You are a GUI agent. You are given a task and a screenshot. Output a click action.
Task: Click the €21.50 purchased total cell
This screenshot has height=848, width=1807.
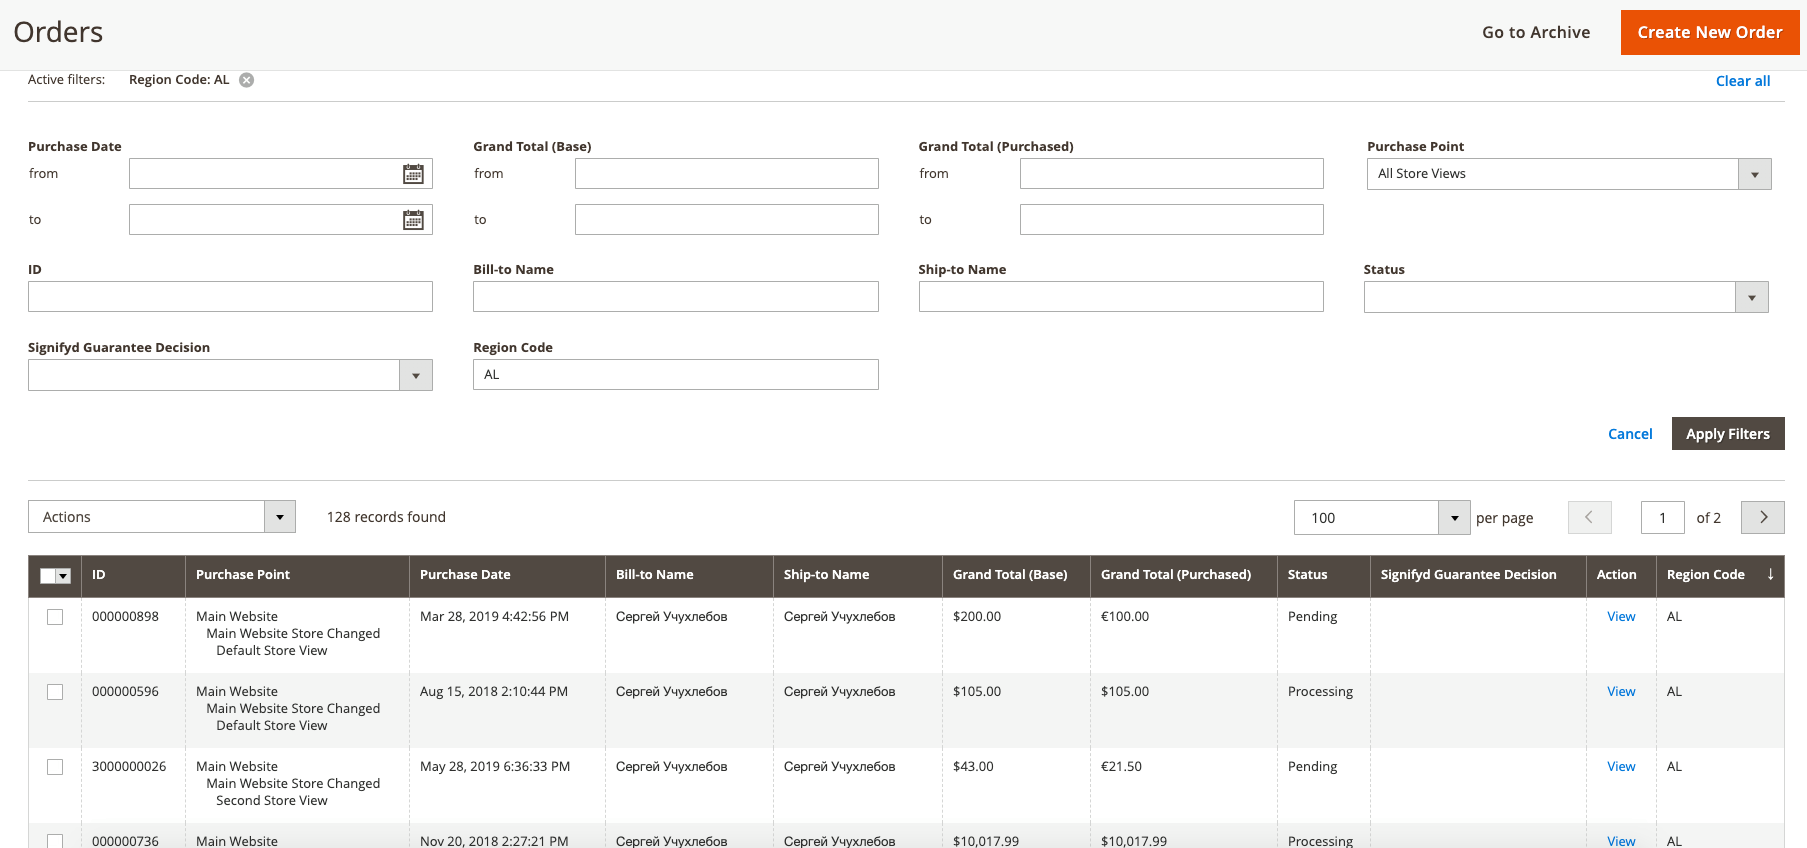click(1121, 766)
